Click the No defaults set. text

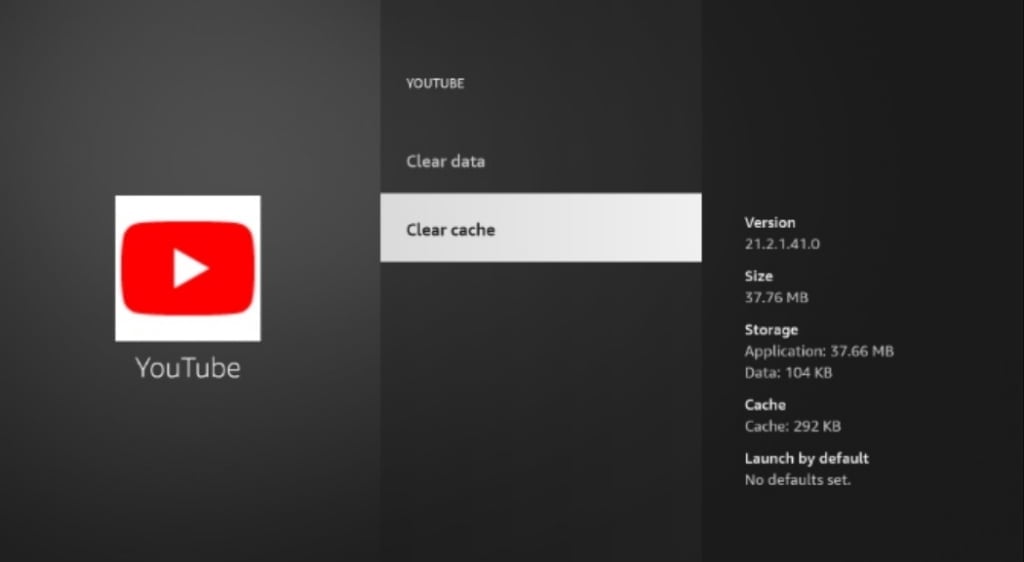[x=797, y=480]
